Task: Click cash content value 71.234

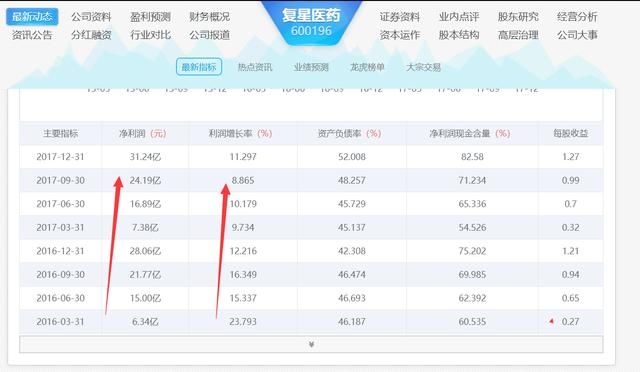Action: click(x=472, y=180)
